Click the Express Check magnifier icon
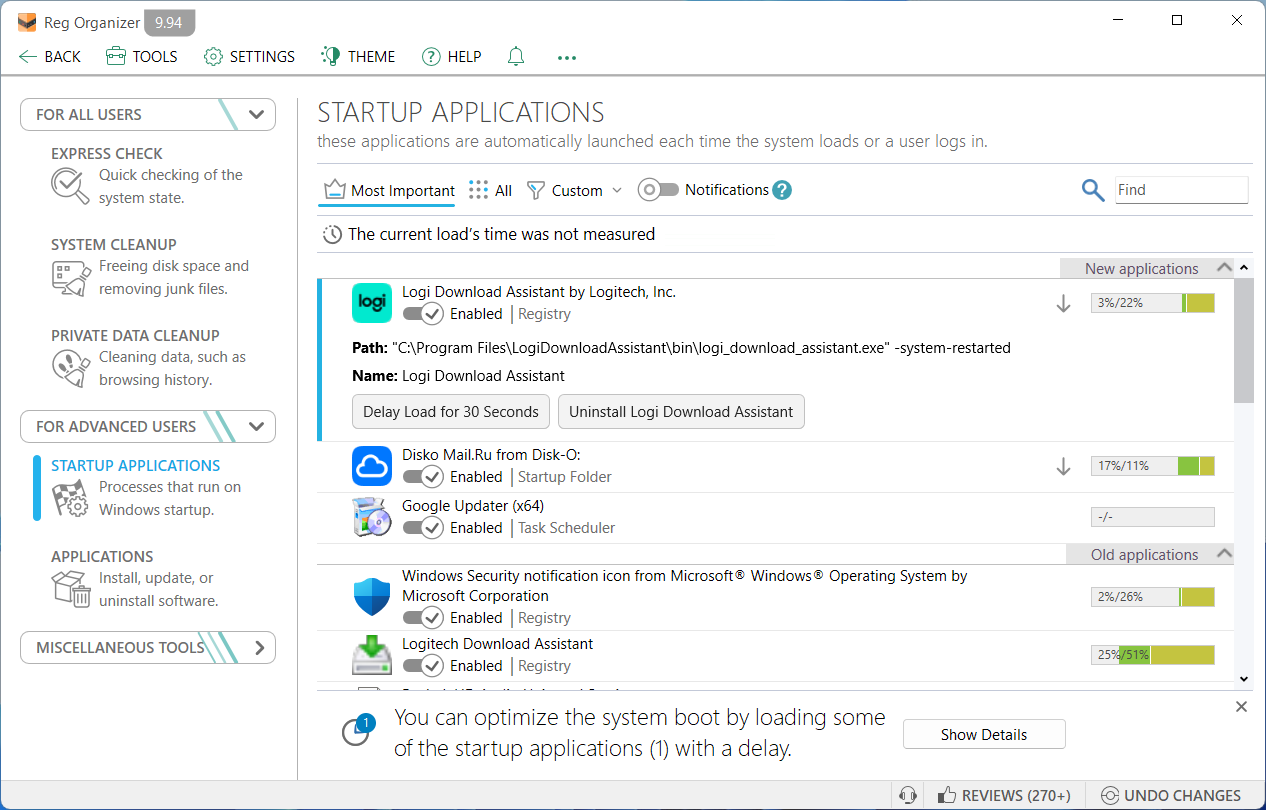The image size is (1266, 810). coord(71,185)
